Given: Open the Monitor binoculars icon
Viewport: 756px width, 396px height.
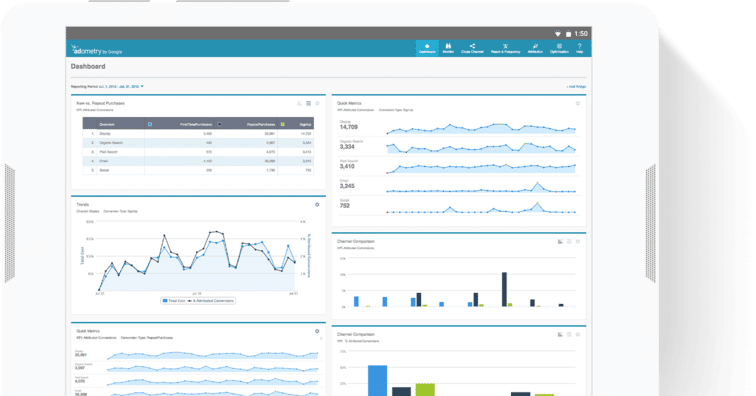Looking at the screenshot, I should 448,48.
